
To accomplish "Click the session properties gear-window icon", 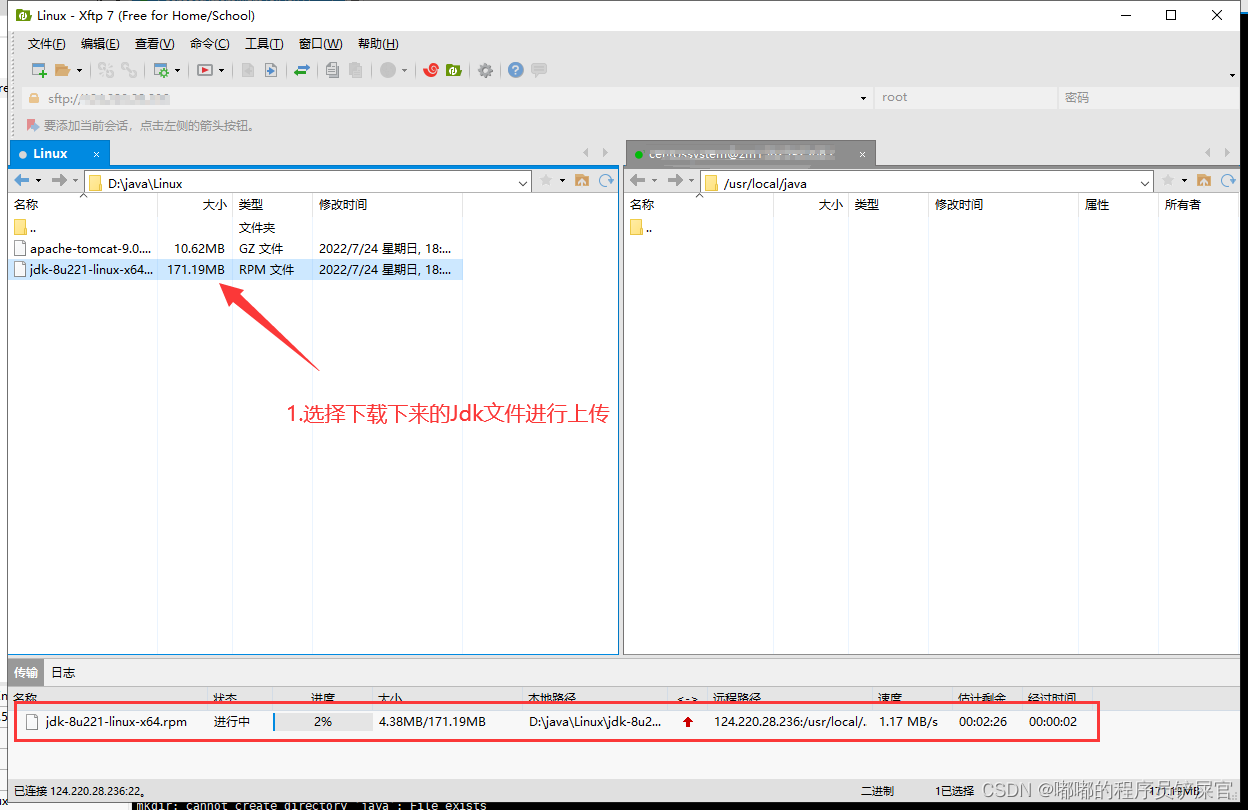I will pyautogui.click(x=161, y=70).
